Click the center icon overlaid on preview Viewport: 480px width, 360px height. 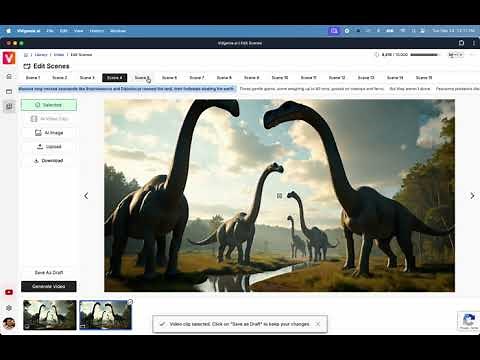(x=279, y=196)
